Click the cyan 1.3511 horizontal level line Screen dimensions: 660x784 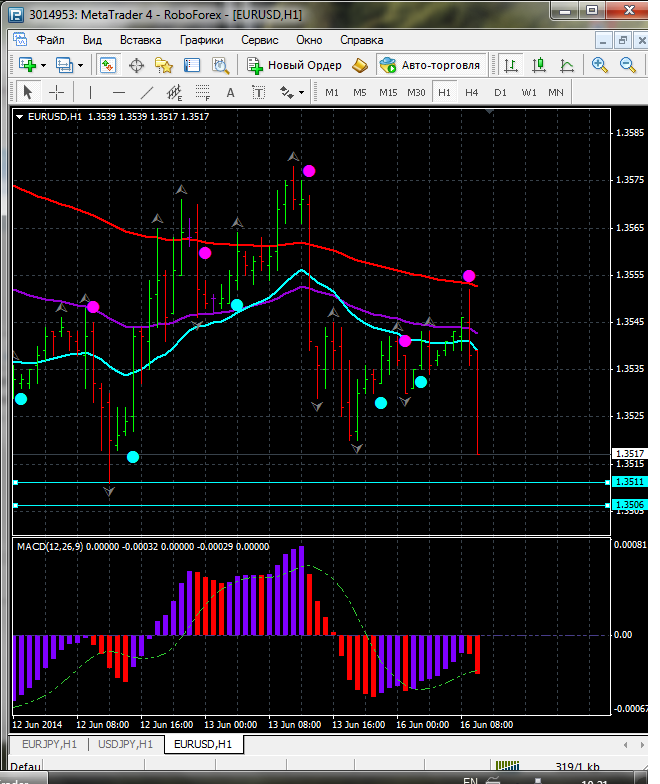[x=300, y=482]
